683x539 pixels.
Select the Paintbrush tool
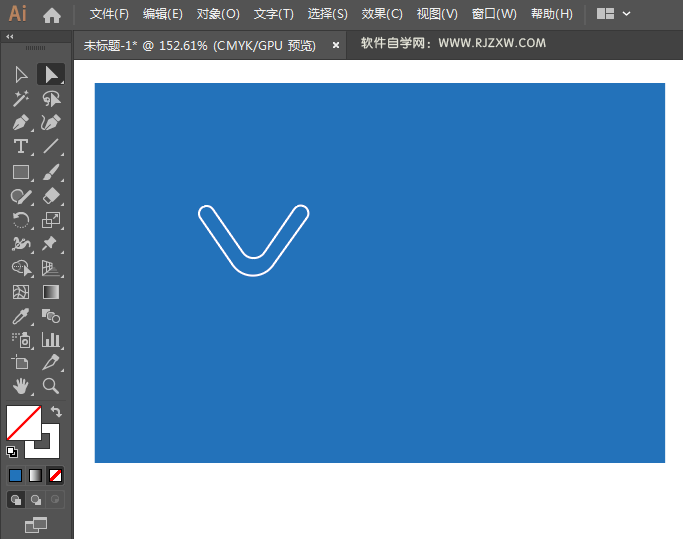coord(51,173)
